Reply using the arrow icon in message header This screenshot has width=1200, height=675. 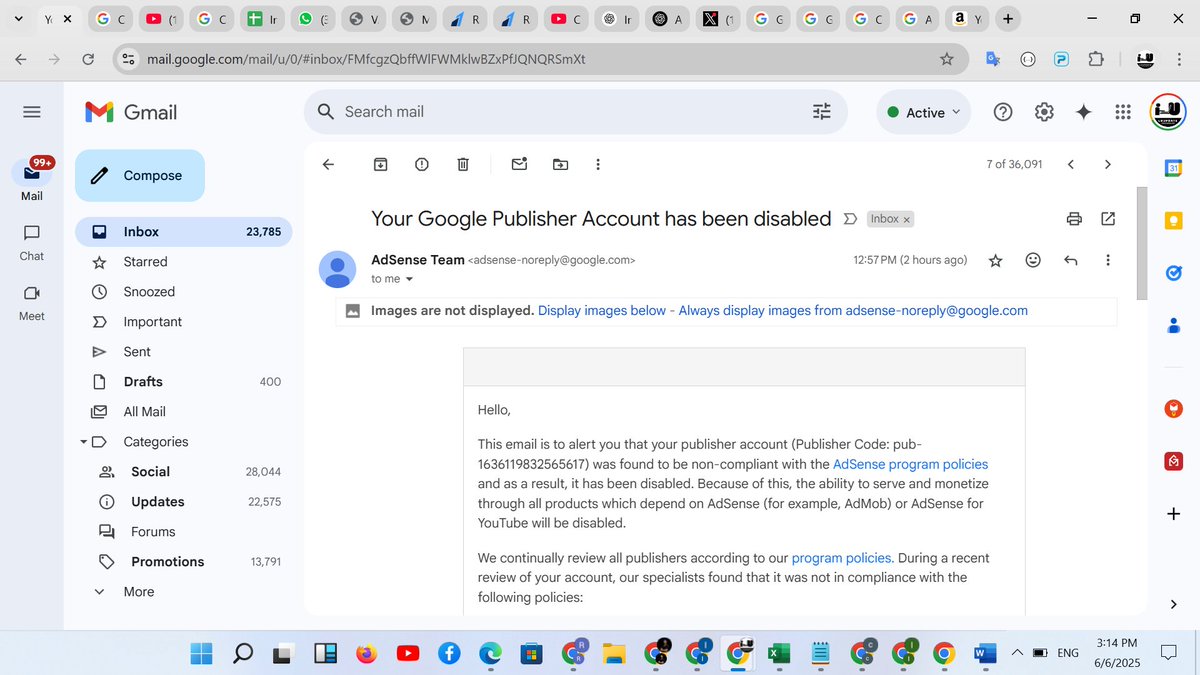pyautogui.click(x=1070, y=260)
